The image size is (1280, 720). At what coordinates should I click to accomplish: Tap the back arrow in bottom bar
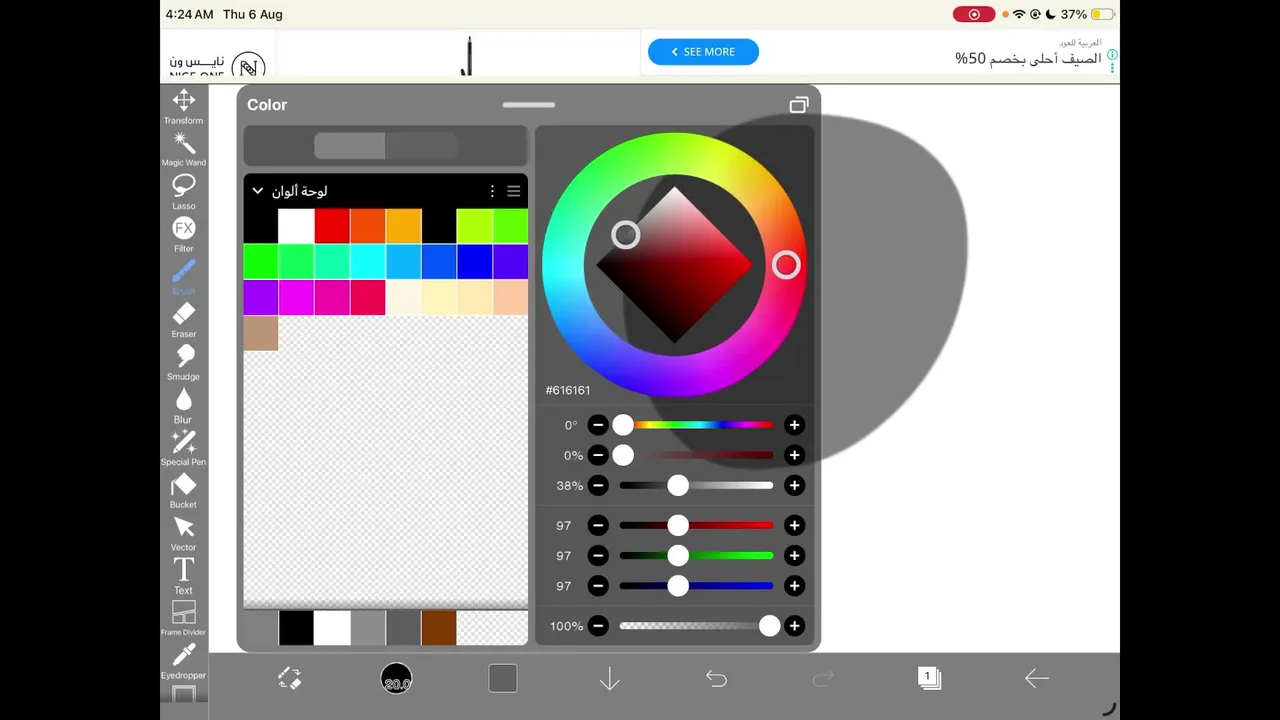1037,679
